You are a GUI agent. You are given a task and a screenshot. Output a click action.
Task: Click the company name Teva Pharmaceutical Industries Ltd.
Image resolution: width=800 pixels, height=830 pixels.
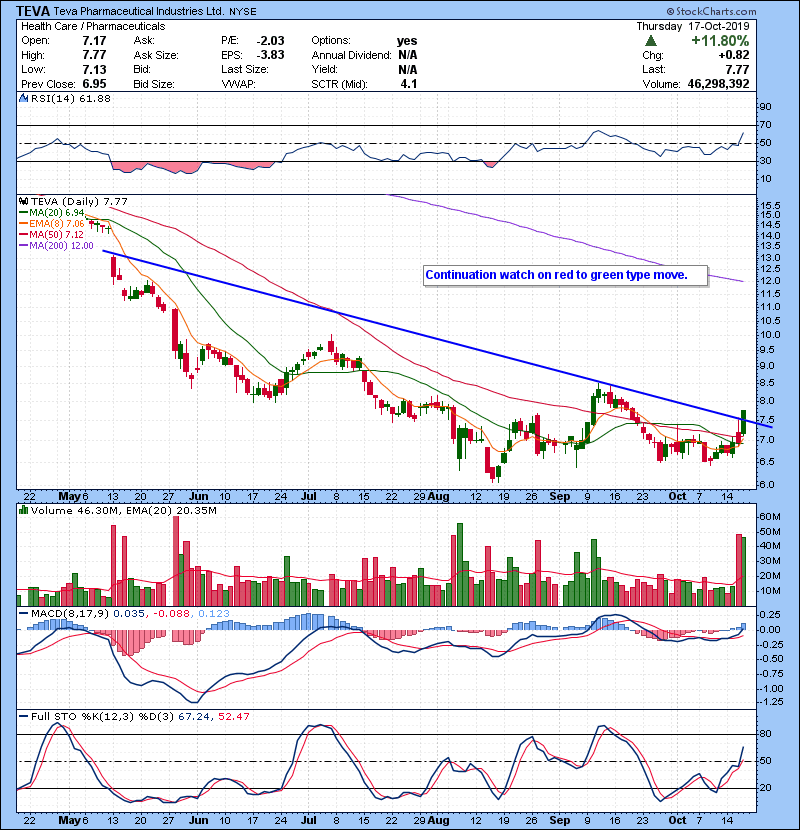pos(139,11)
